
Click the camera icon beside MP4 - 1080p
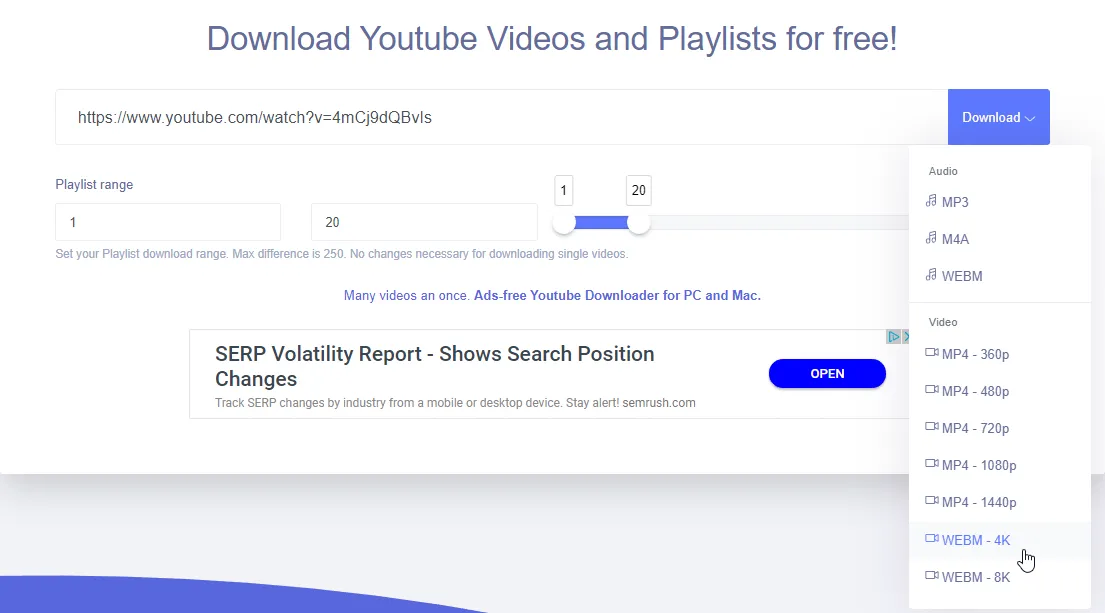pyautogui.click(x=932, y=464)
